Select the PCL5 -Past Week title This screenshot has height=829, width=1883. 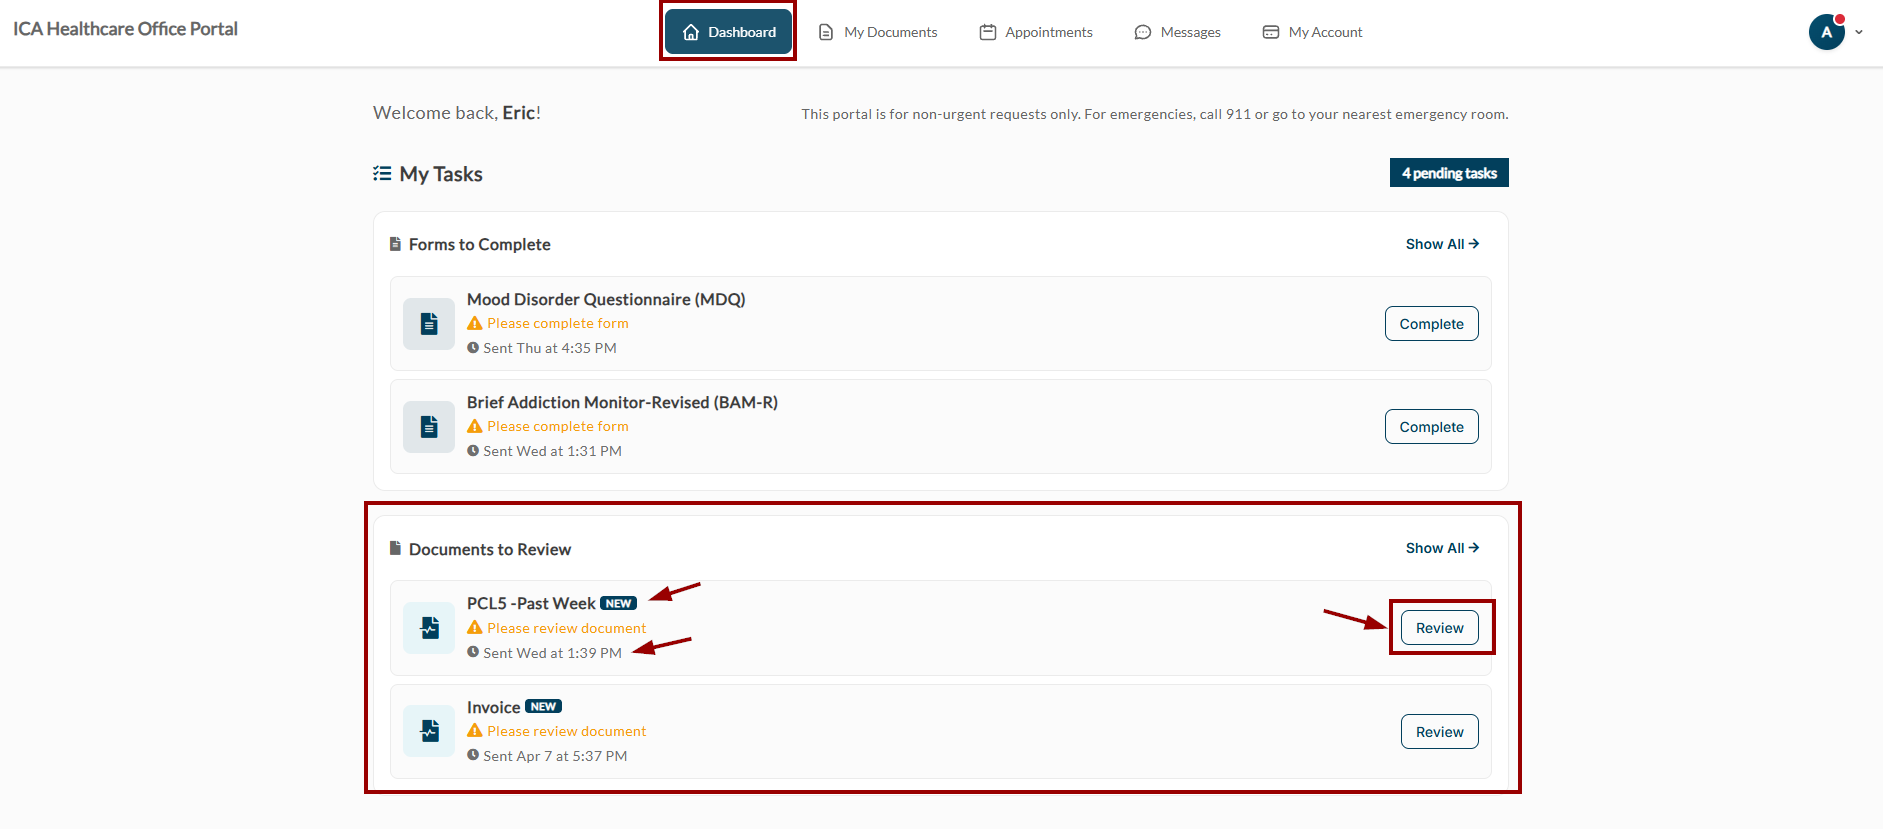click(531, 603)
